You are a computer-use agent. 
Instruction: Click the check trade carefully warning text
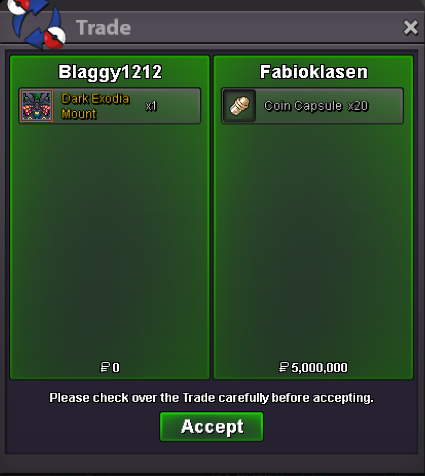click(211, 398)
